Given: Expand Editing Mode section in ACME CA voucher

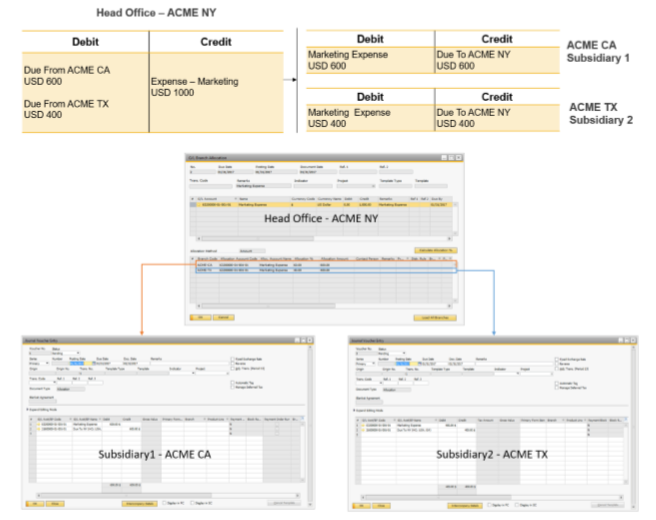Looking at the screenshot, I should (x=25, y=410).
